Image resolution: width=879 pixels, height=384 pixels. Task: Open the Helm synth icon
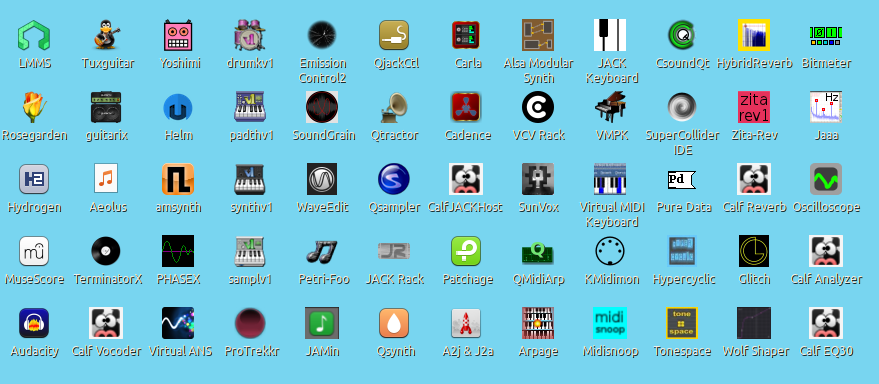[178, 107]
